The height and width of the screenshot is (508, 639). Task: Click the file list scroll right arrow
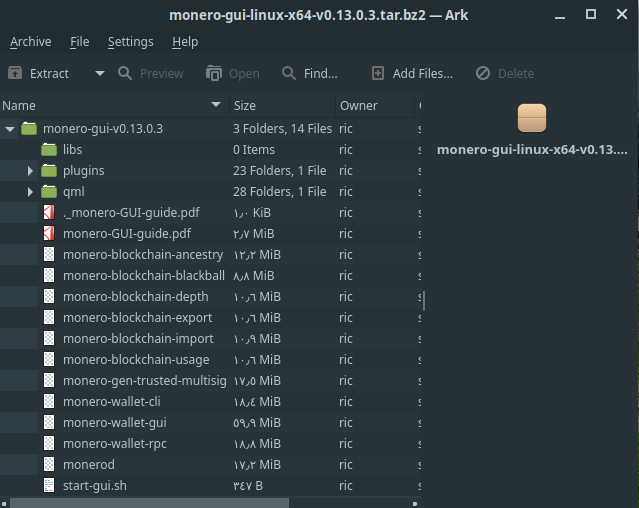coord(414,504)
